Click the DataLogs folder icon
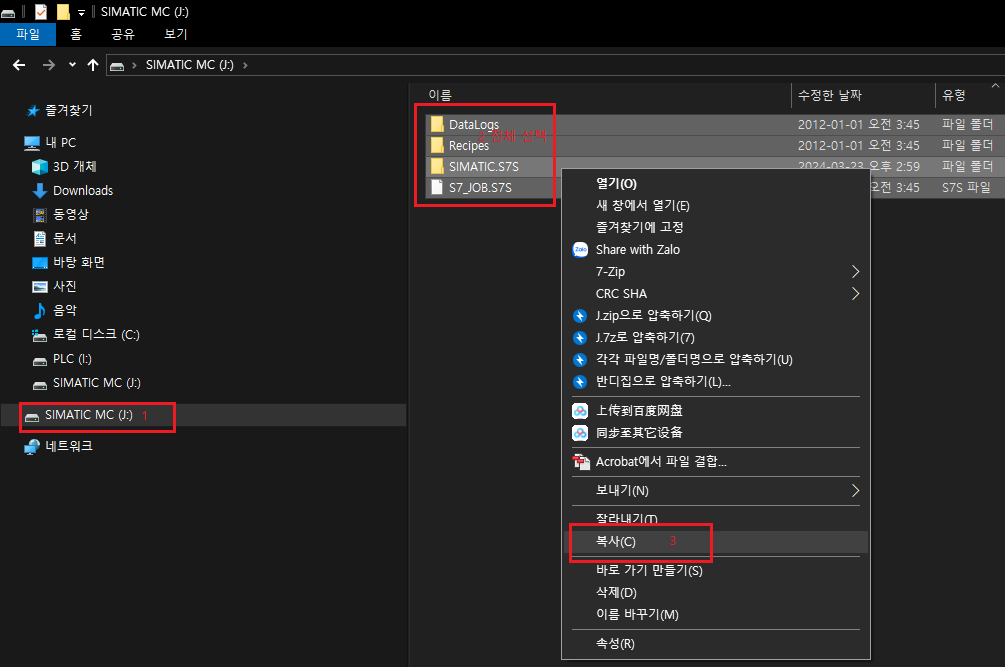Image resolution: width=1005 pixels, height=667 pixels. pyautogui.click(x=437, y=124)
